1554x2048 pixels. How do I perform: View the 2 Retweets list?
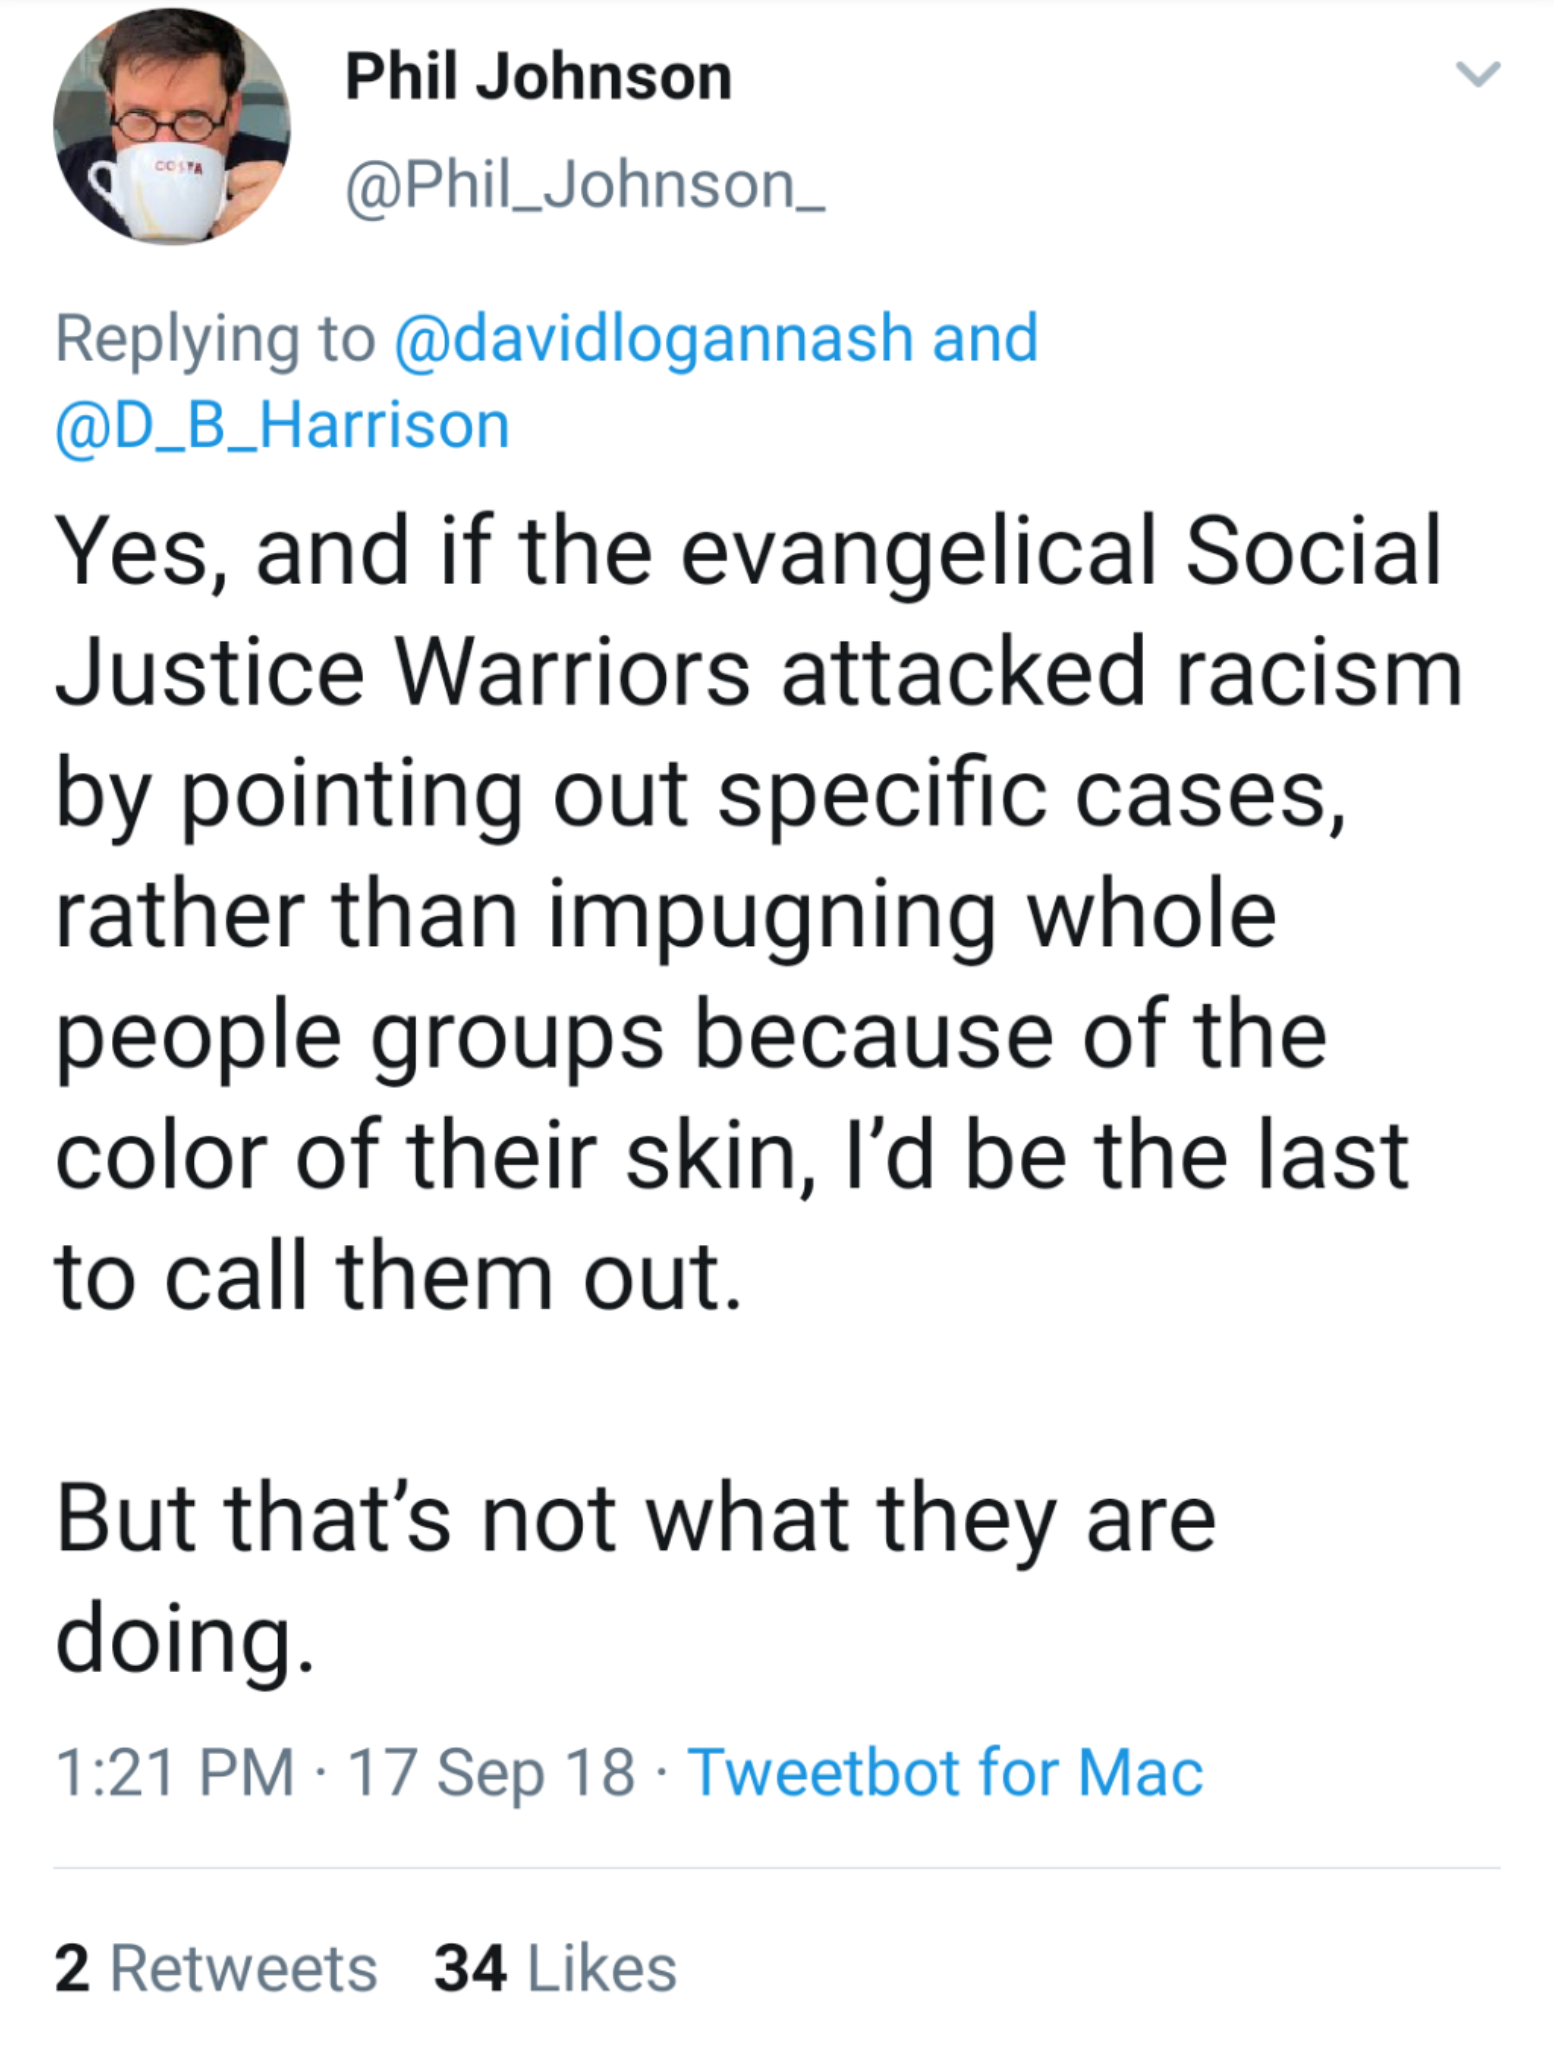(x=216, y=1968)
